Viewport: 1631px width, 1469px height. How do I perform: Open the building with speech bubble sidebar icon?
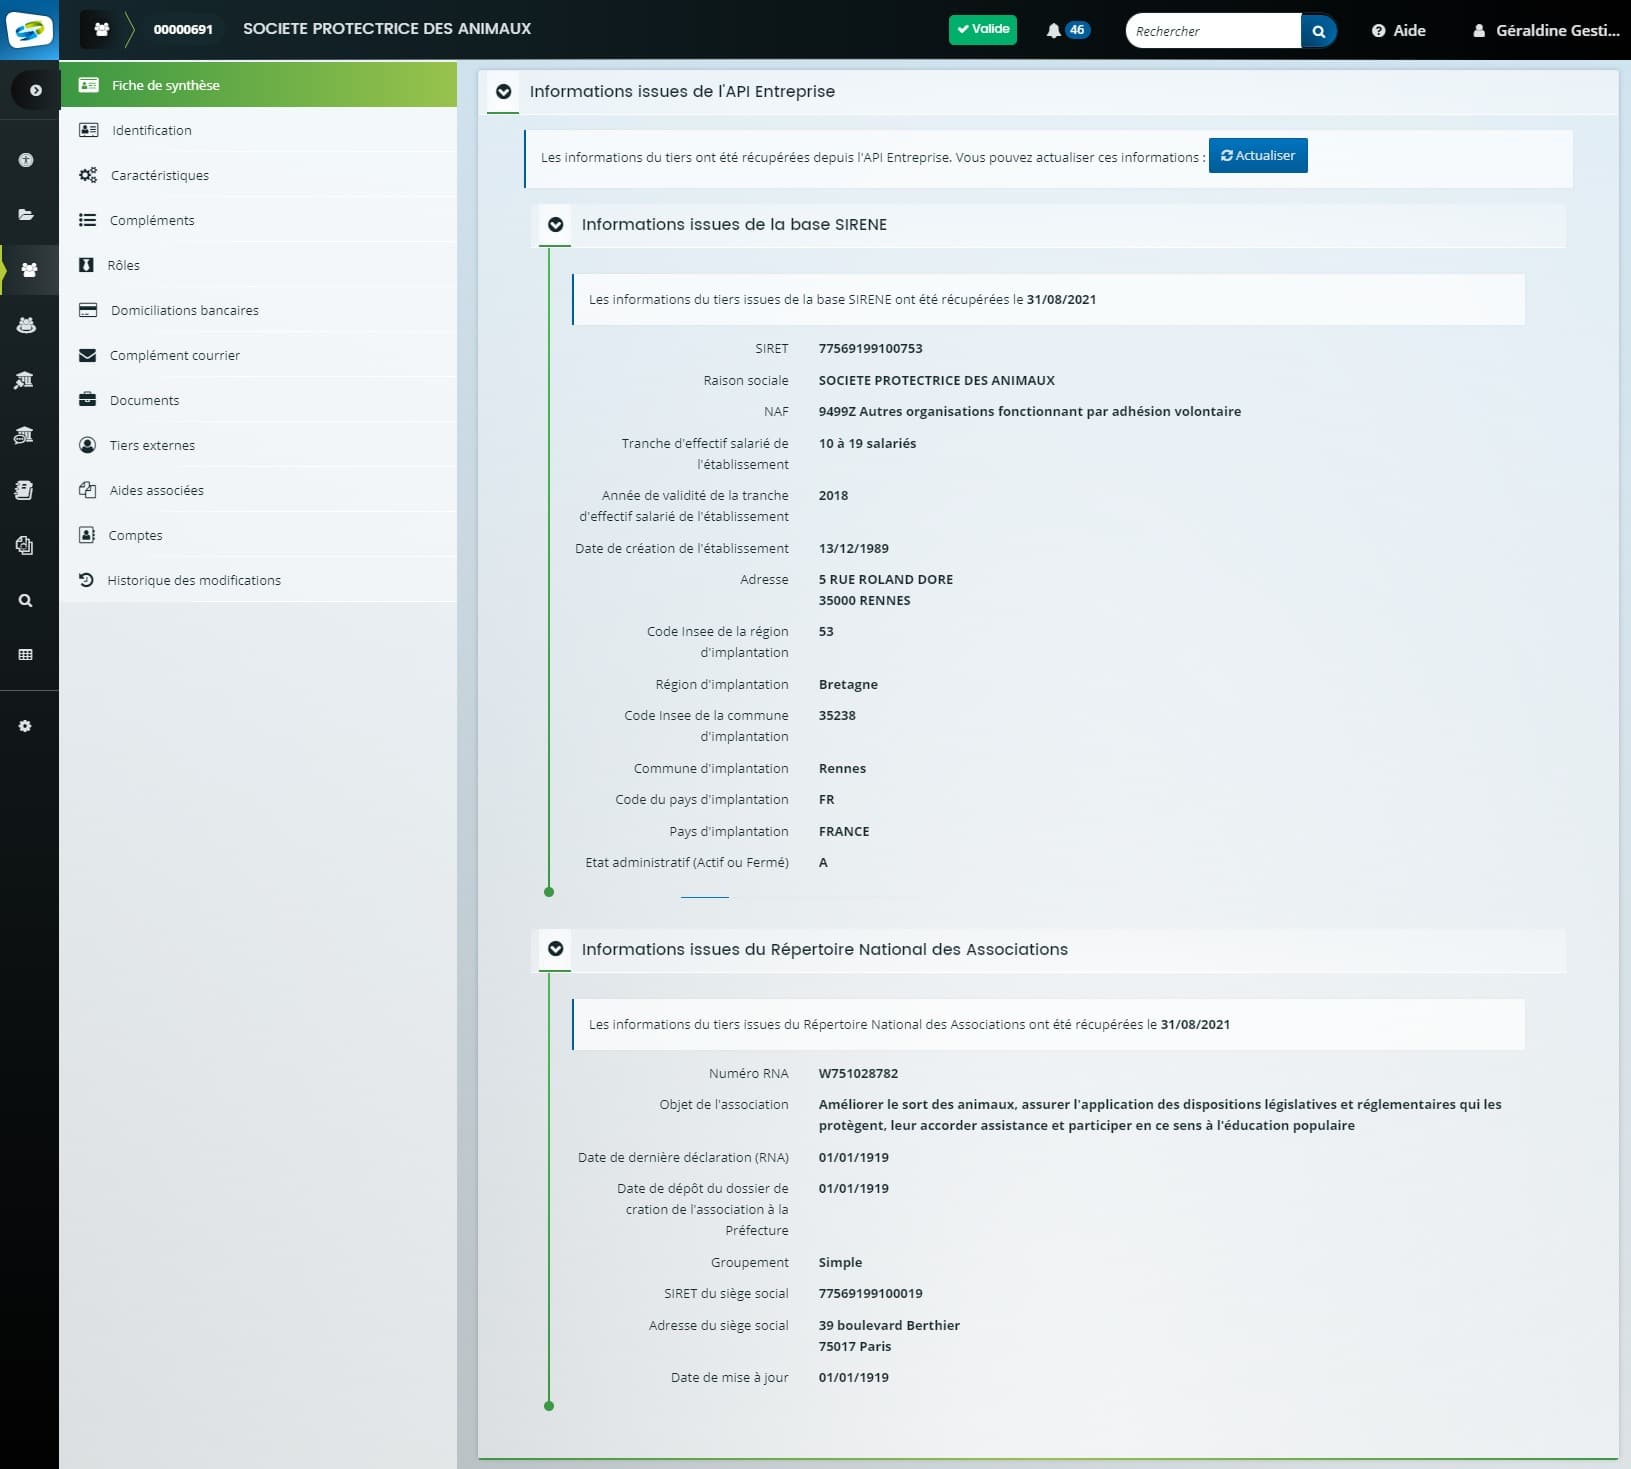pyautogui.click(x=24, y=435)
